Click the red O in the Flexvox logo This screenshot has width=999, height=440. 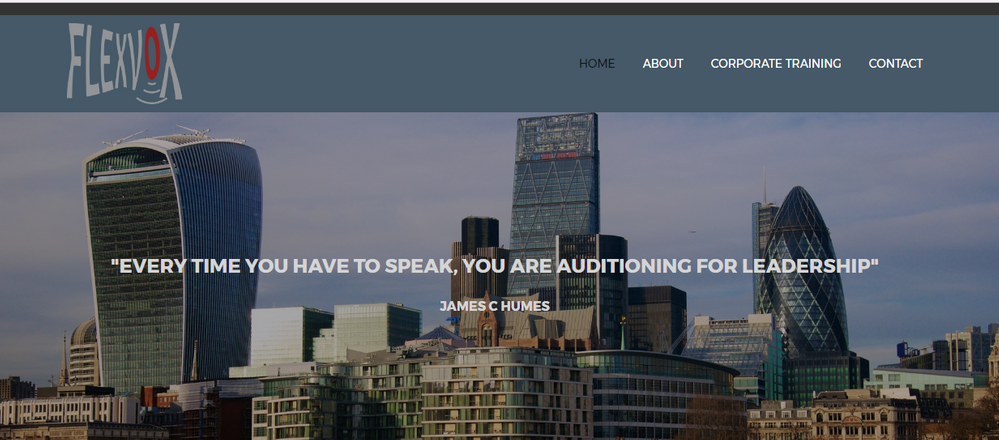152,53
